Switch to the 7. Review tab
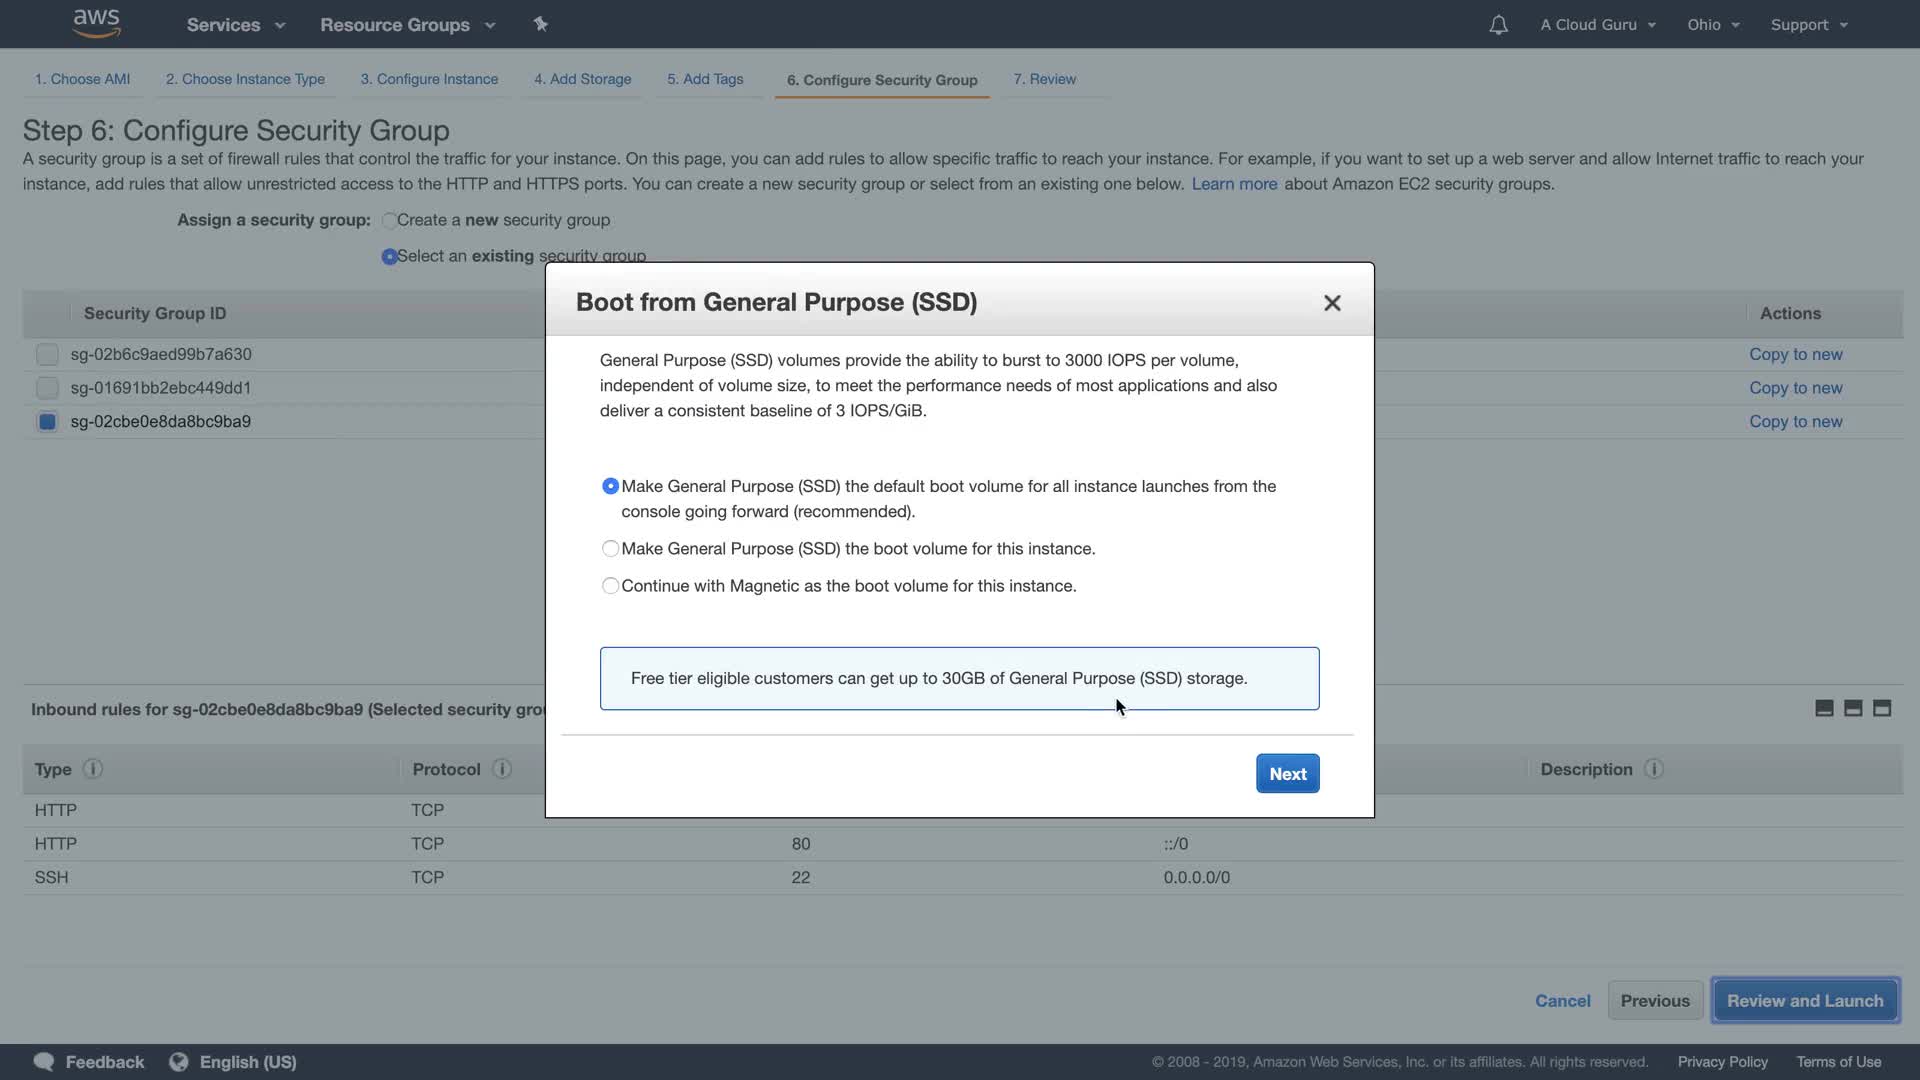The image size is (1920, 1080). tap(1044, 79)
